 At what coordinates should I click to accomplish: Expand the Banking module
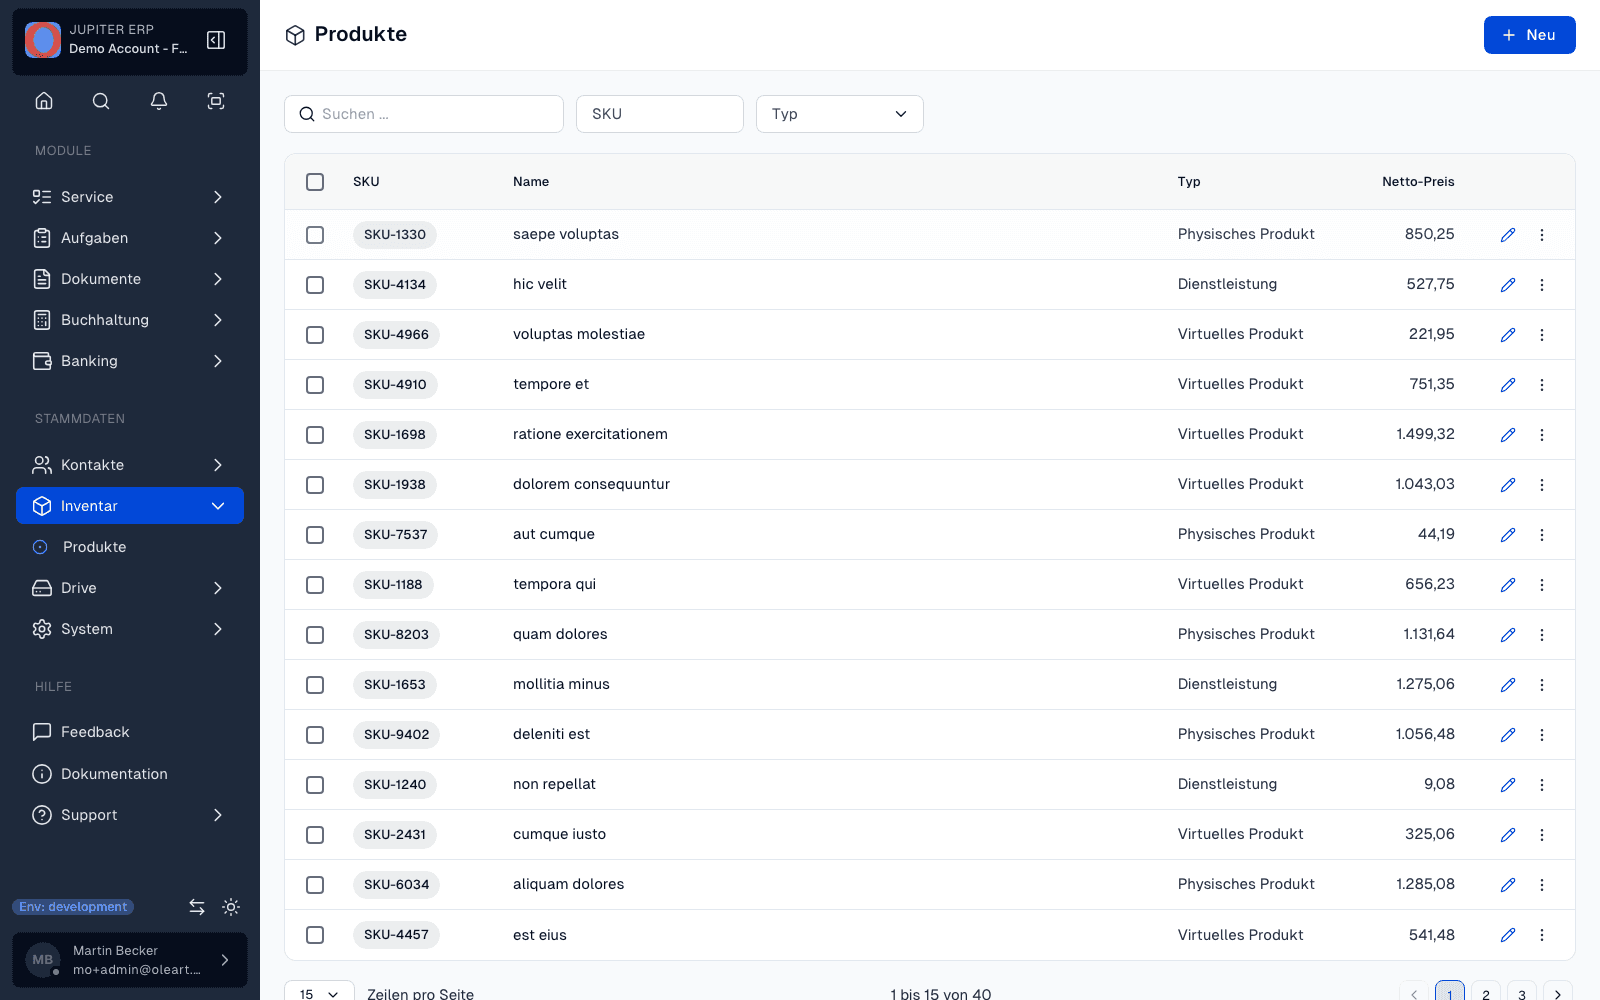pos(130,361)
